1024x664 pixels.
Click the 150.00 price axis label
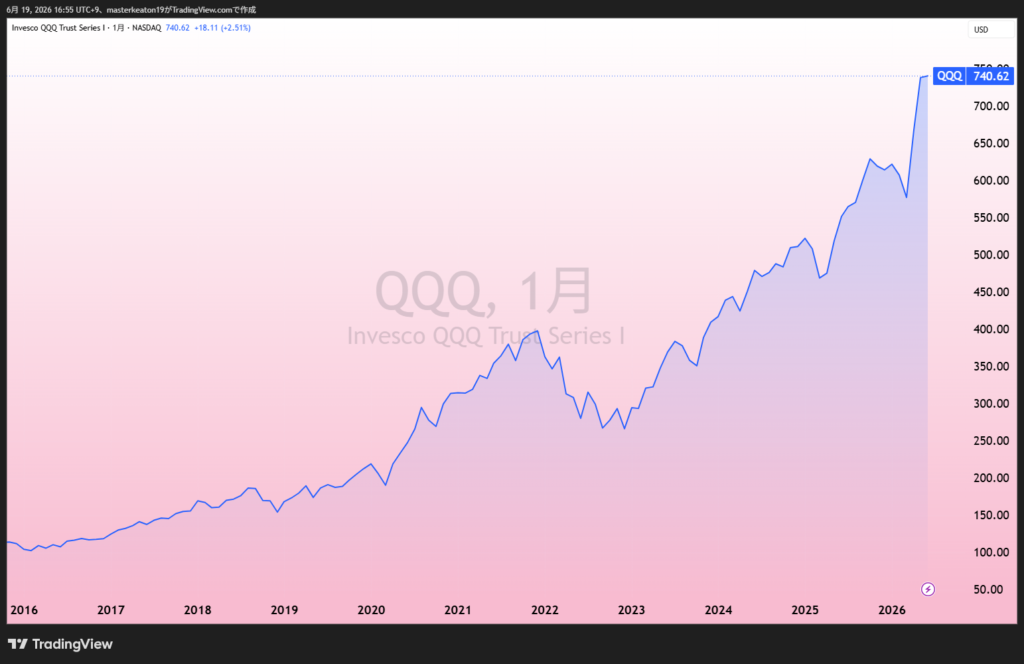point(991,515)
